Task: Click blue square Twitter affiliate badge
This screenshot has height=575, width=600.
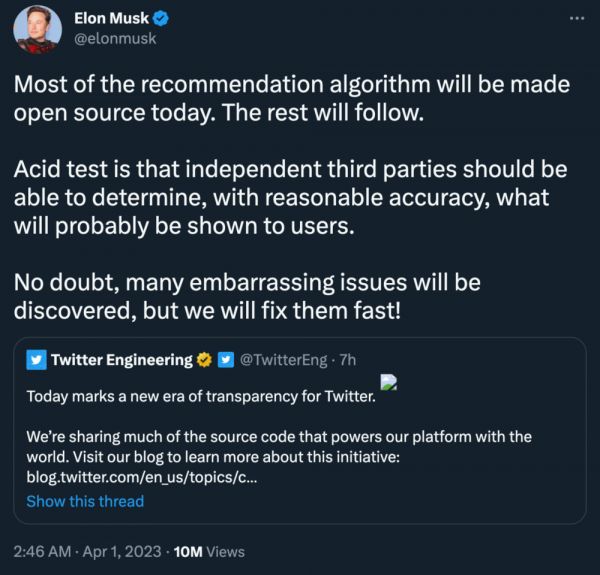Action: click(x=225, y=360)
